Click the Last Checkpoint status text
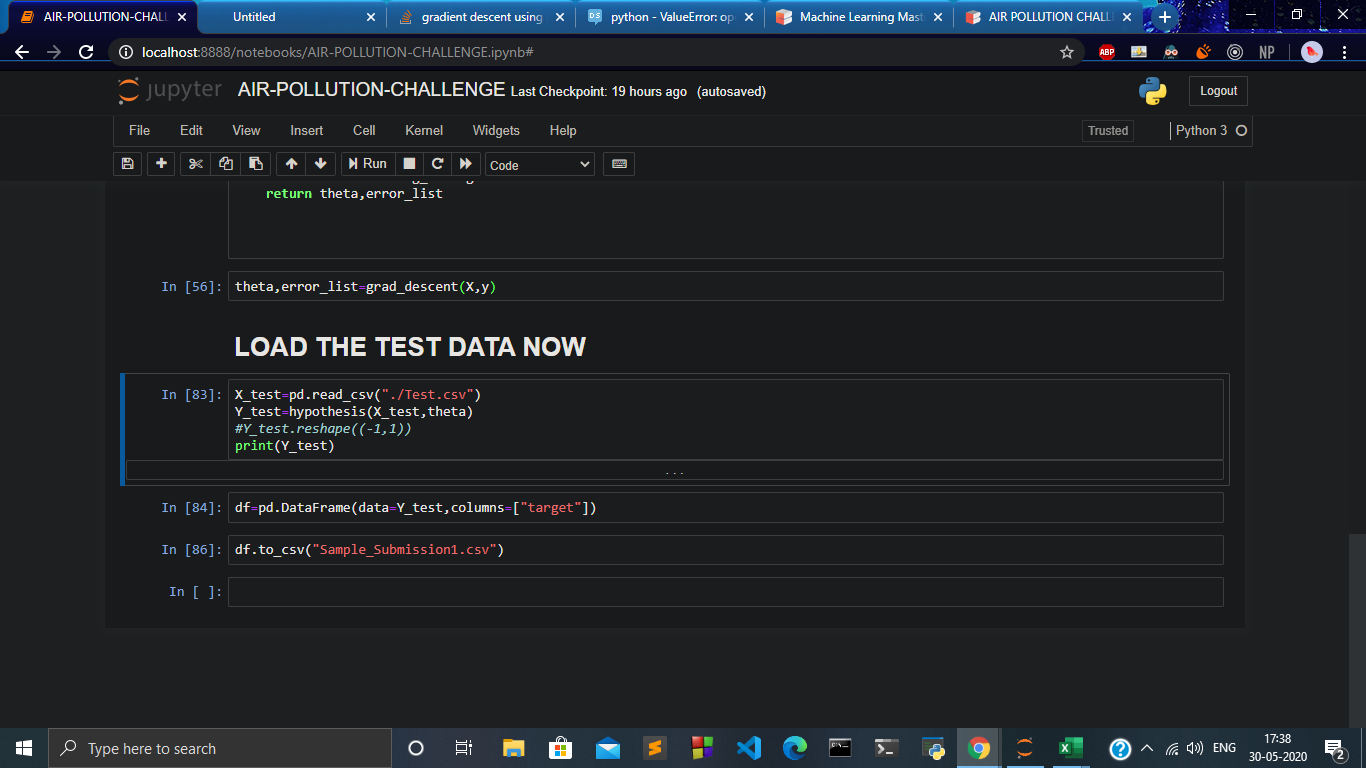 click(599, 92)
